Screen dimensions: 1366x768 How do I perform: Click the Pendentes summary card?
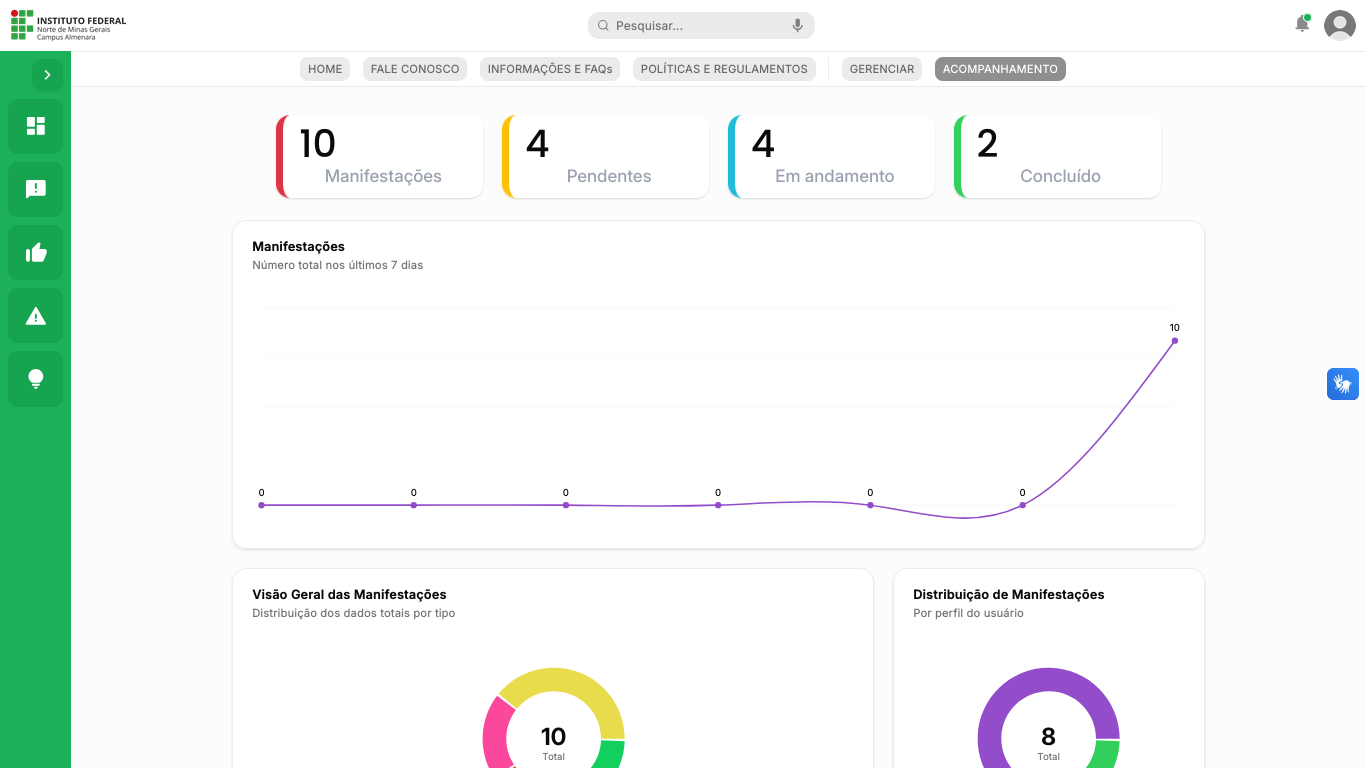[606, 157]
